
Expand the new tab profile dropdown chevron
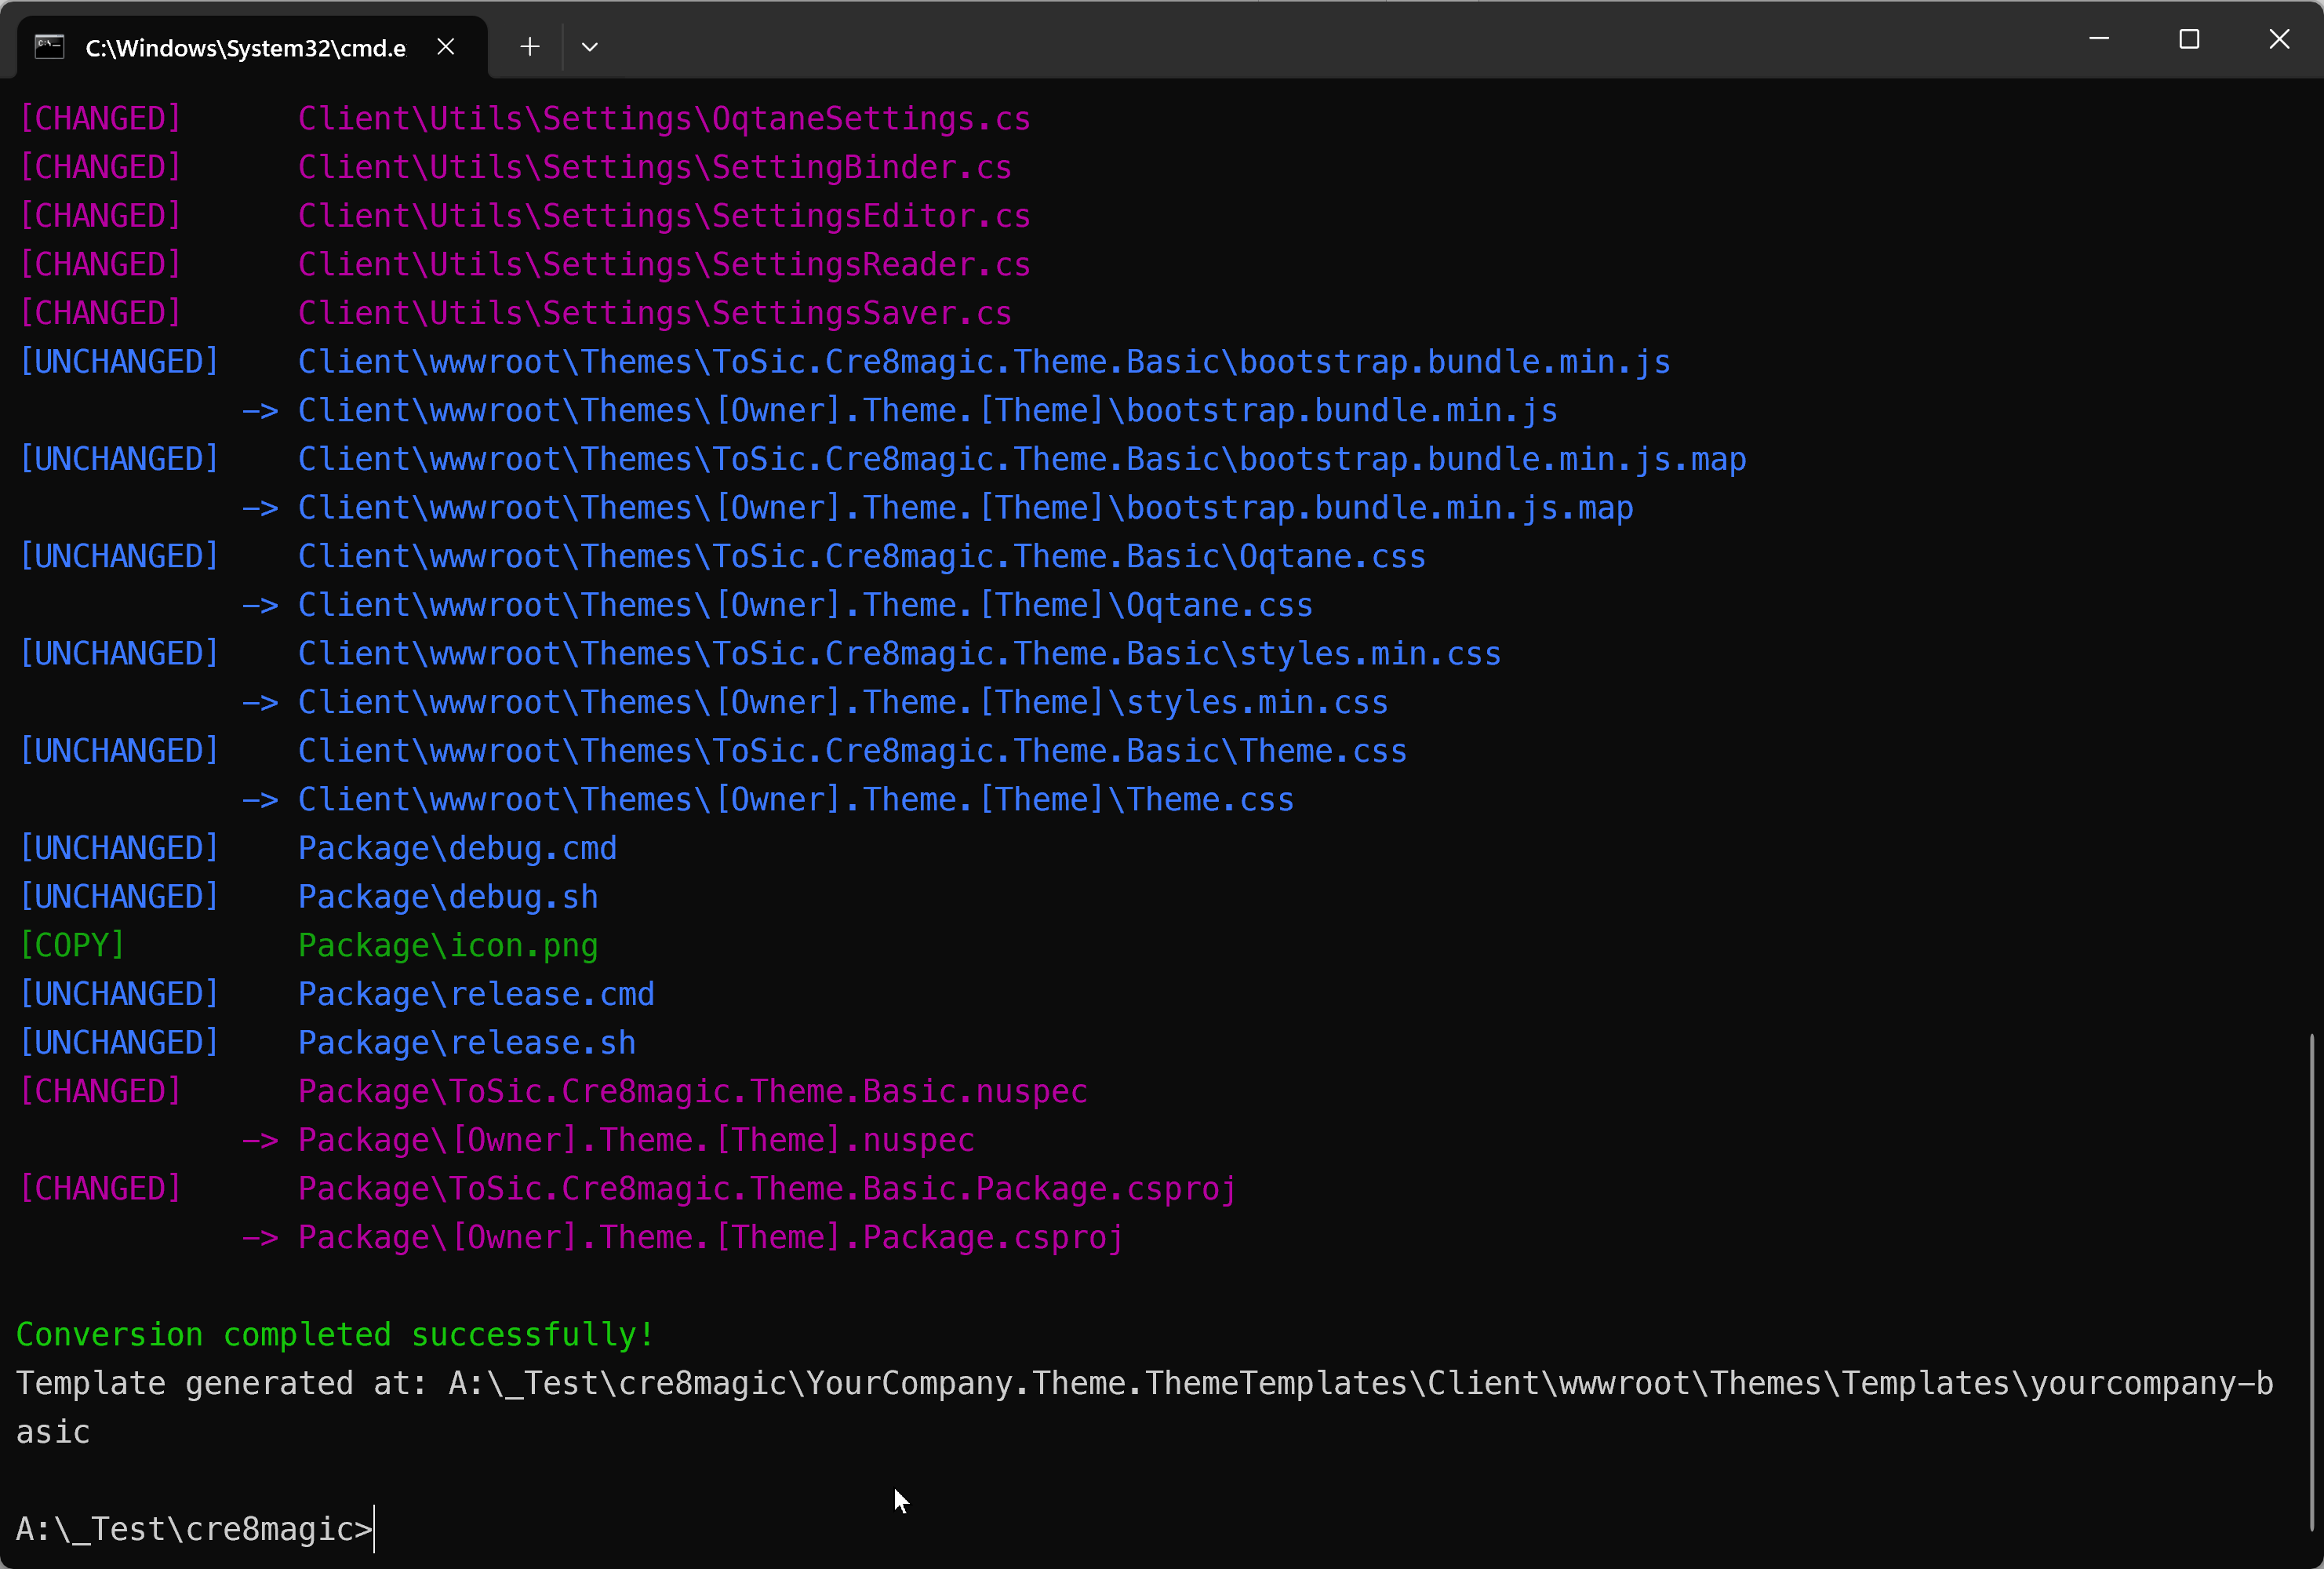(x=590, y=47)
